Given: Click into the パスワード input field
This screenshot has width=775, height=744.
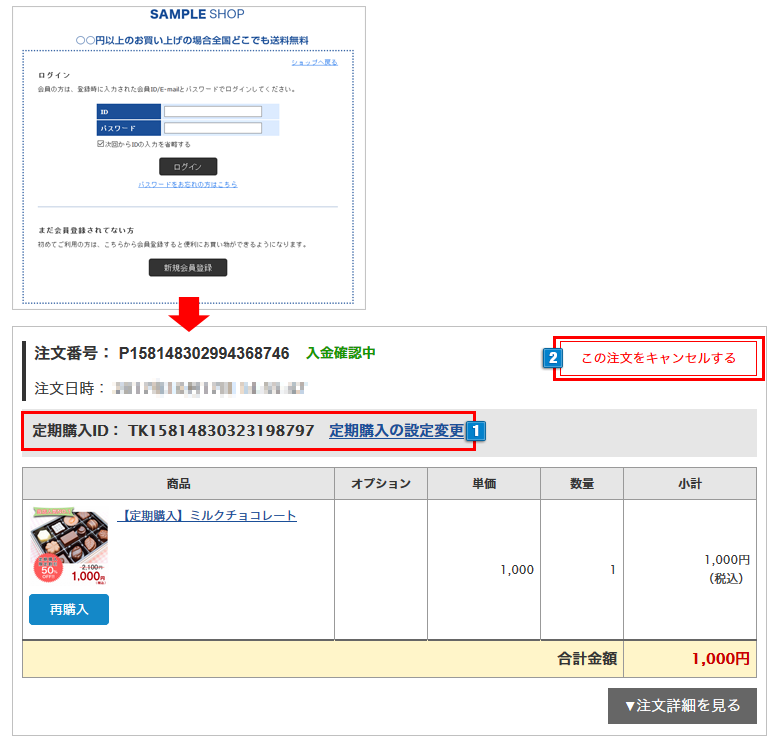Looking at the screenshot, I should (212, 128).
